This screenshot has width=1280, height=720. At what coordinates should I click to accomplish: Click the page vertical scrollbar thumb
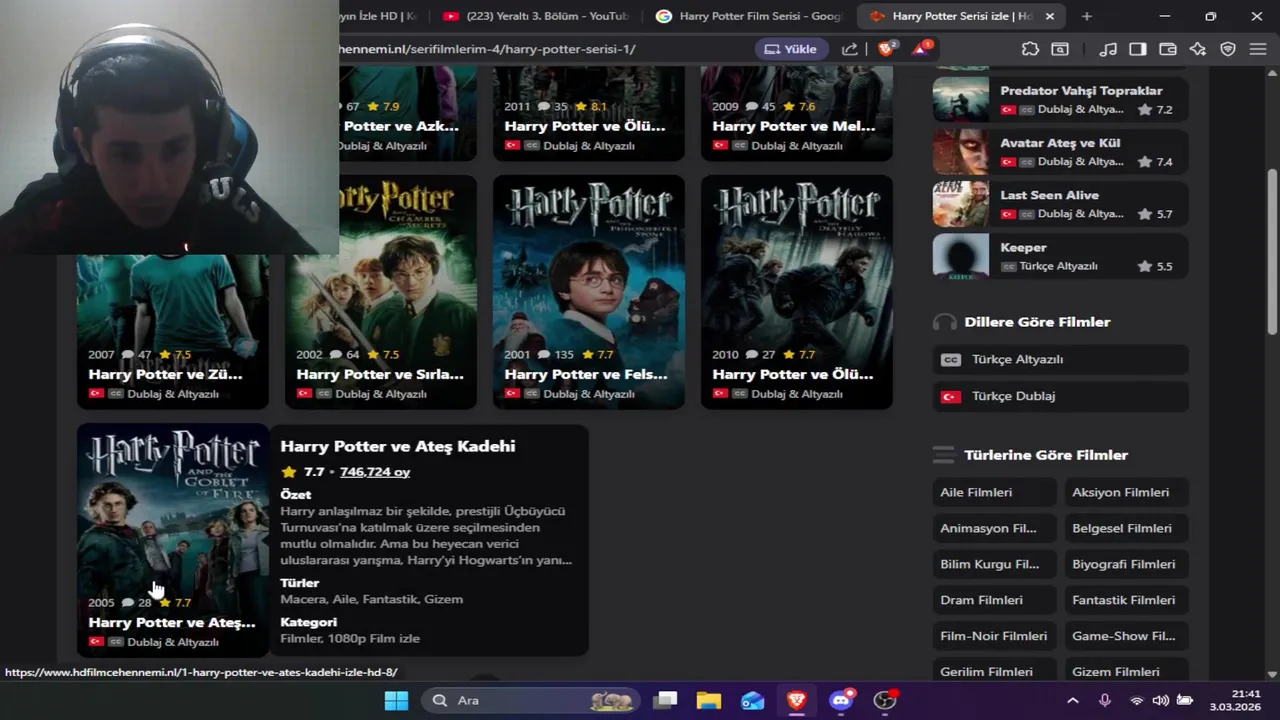click(x=1272, y=252)
